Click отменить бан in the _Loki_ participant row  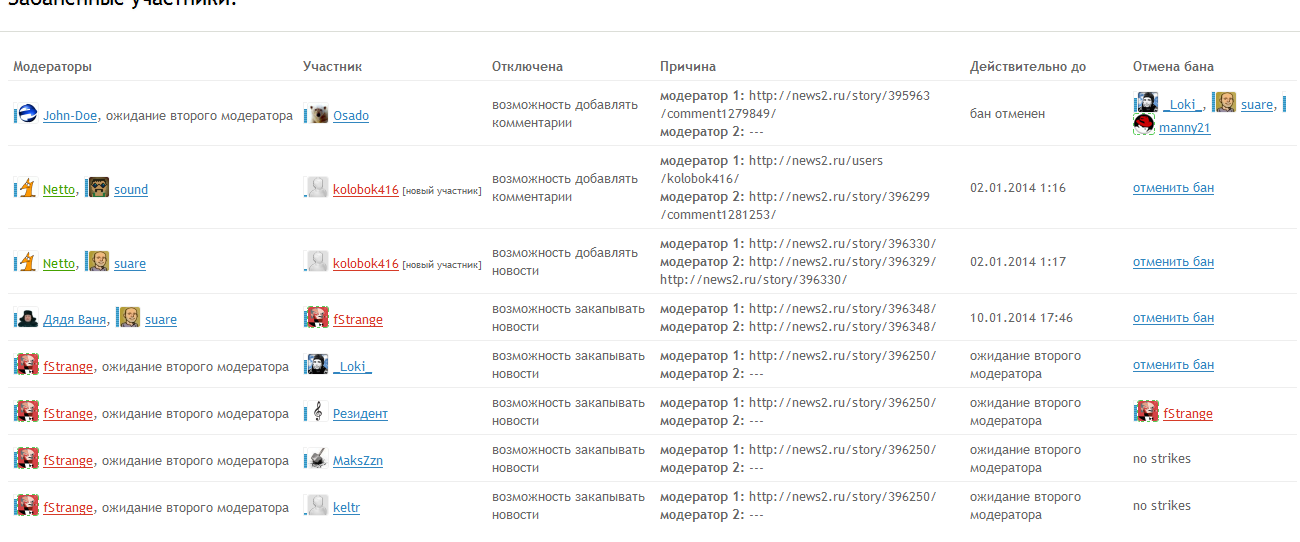(1173, 364)
